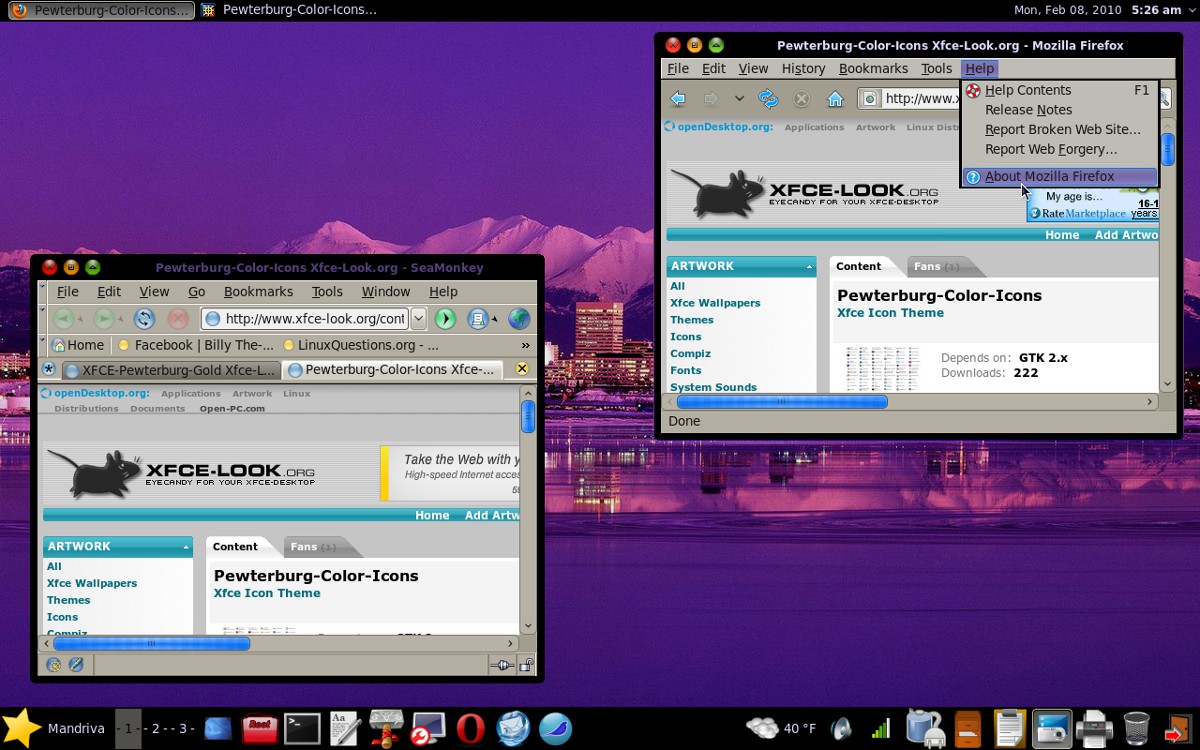
Task: Open the text editor launcher in panel
Action: coord(344,728)
